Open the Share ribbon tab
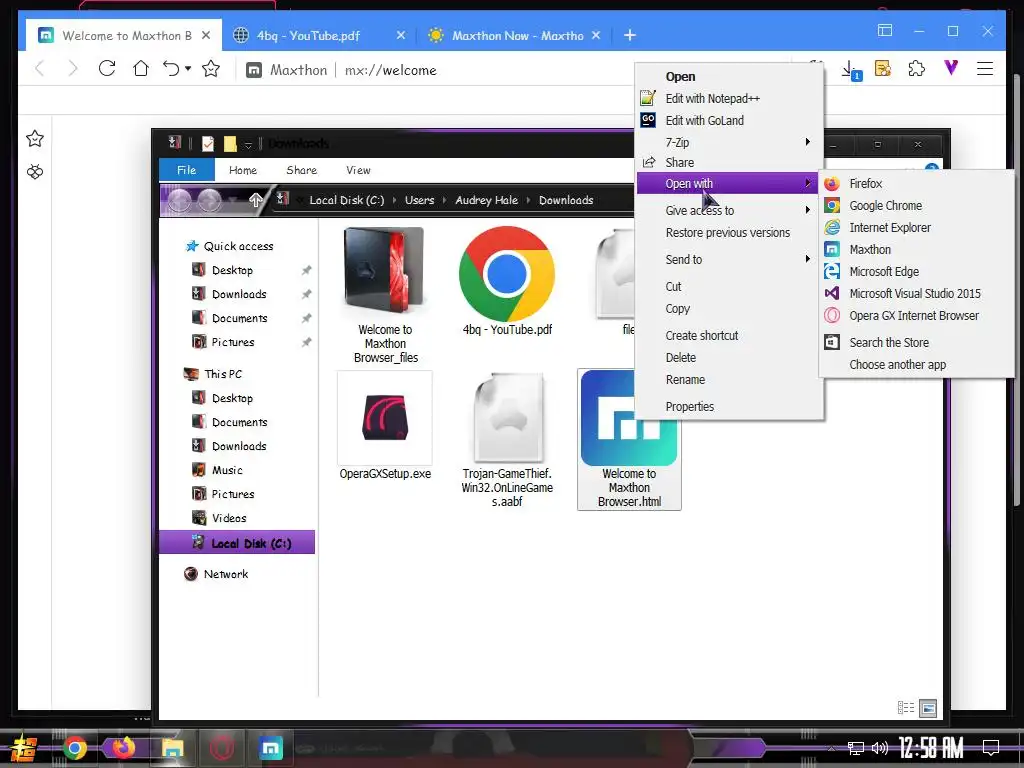This screenshot has width=1024, height=768. (x=302, y=170)
